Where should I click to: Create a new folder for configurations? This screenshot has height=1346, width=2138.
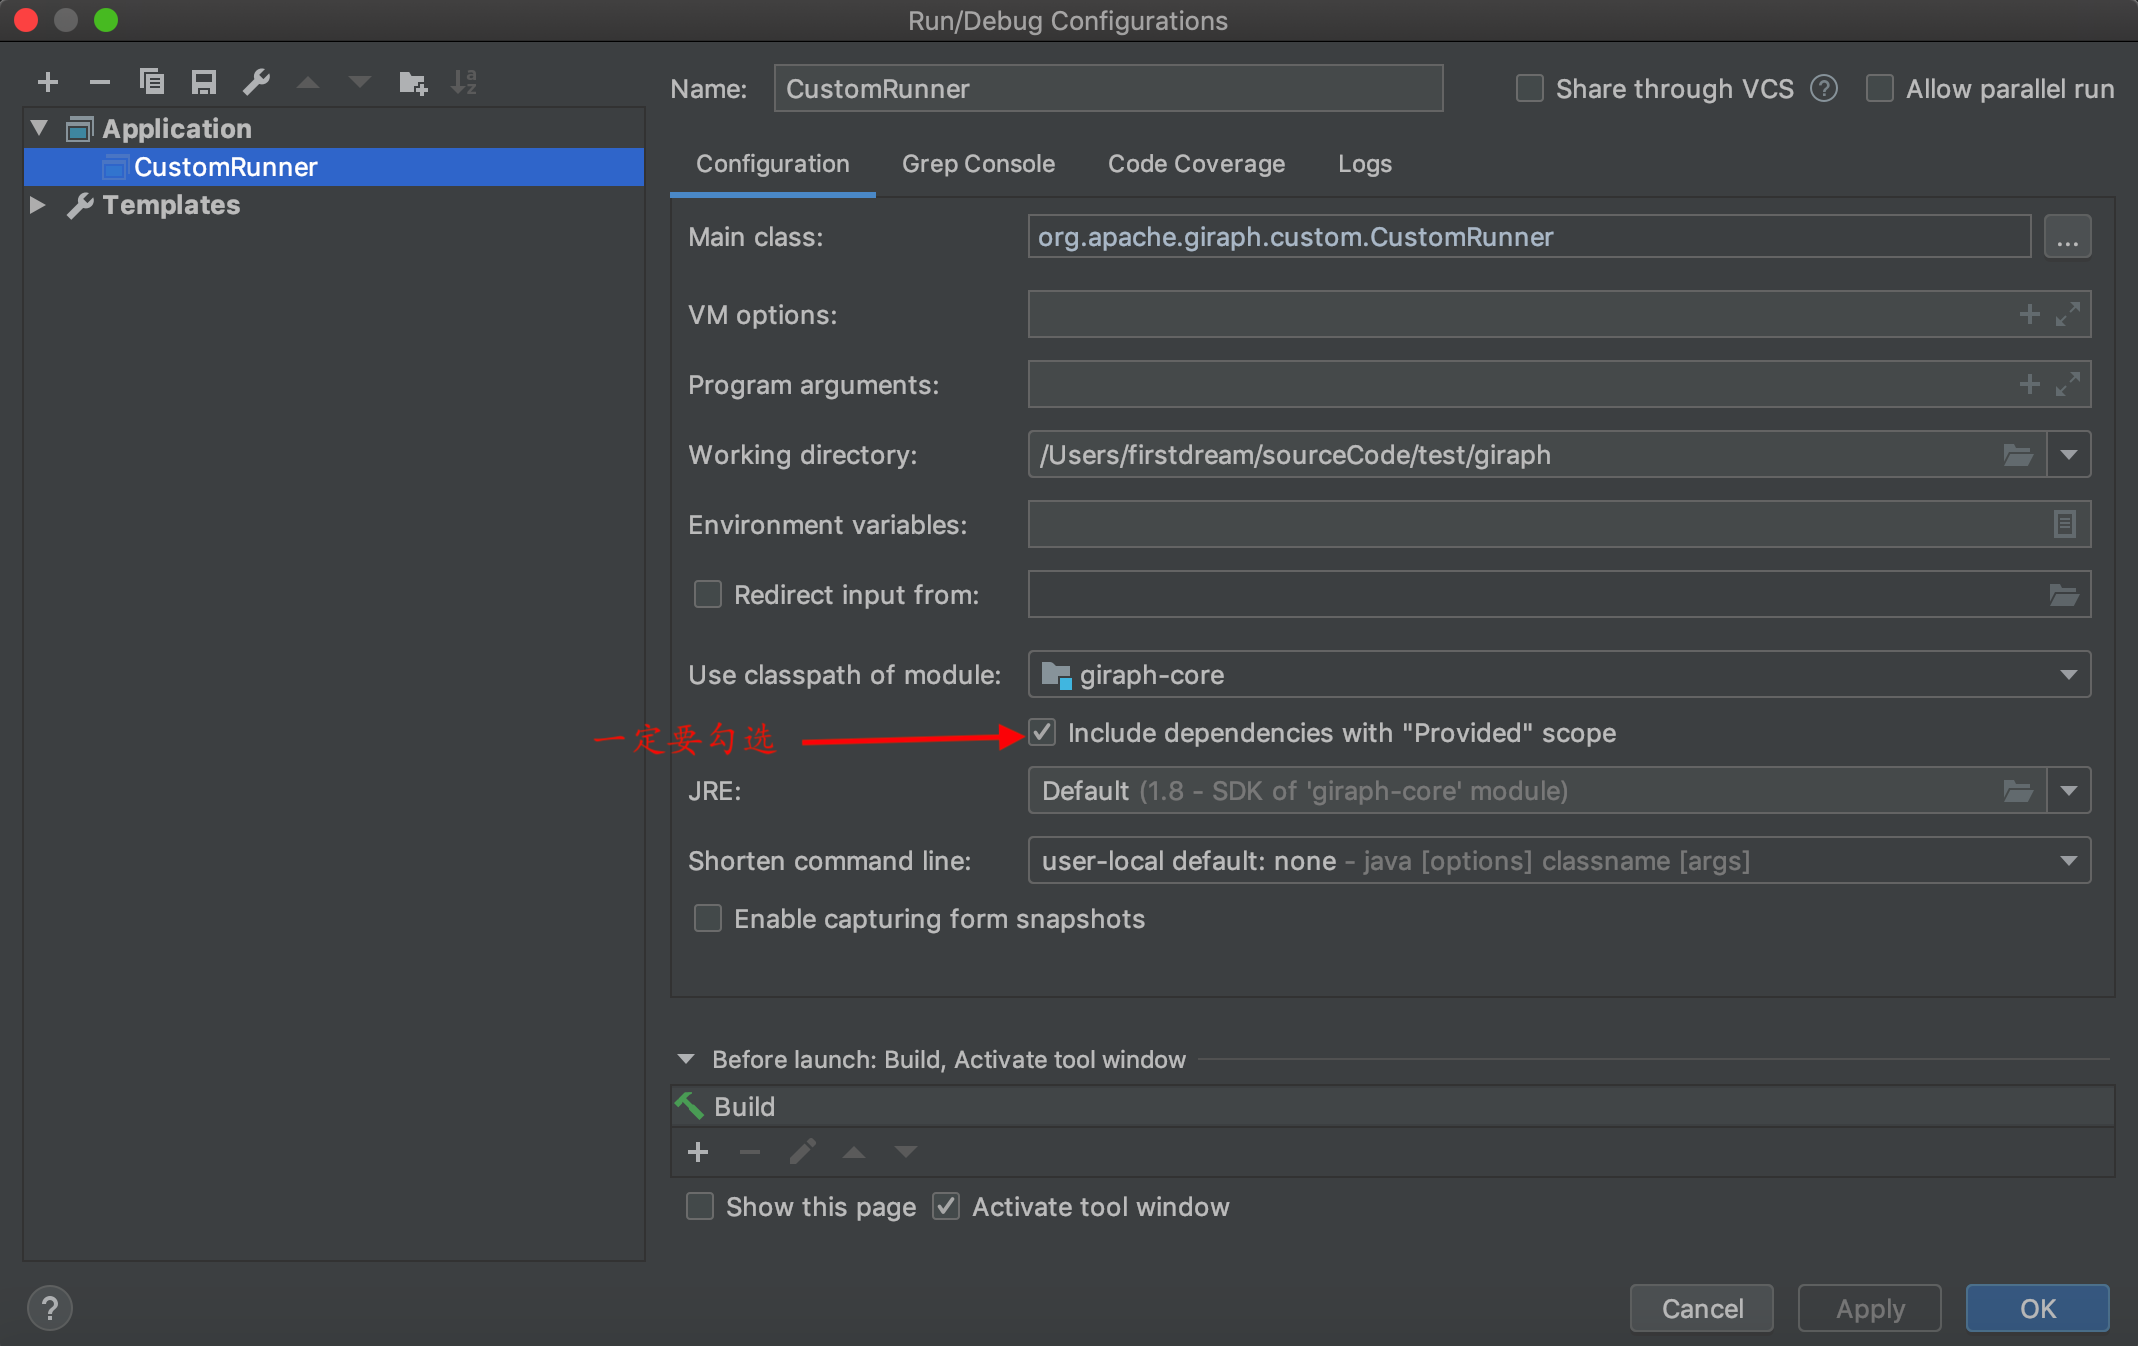click(412, 82)
